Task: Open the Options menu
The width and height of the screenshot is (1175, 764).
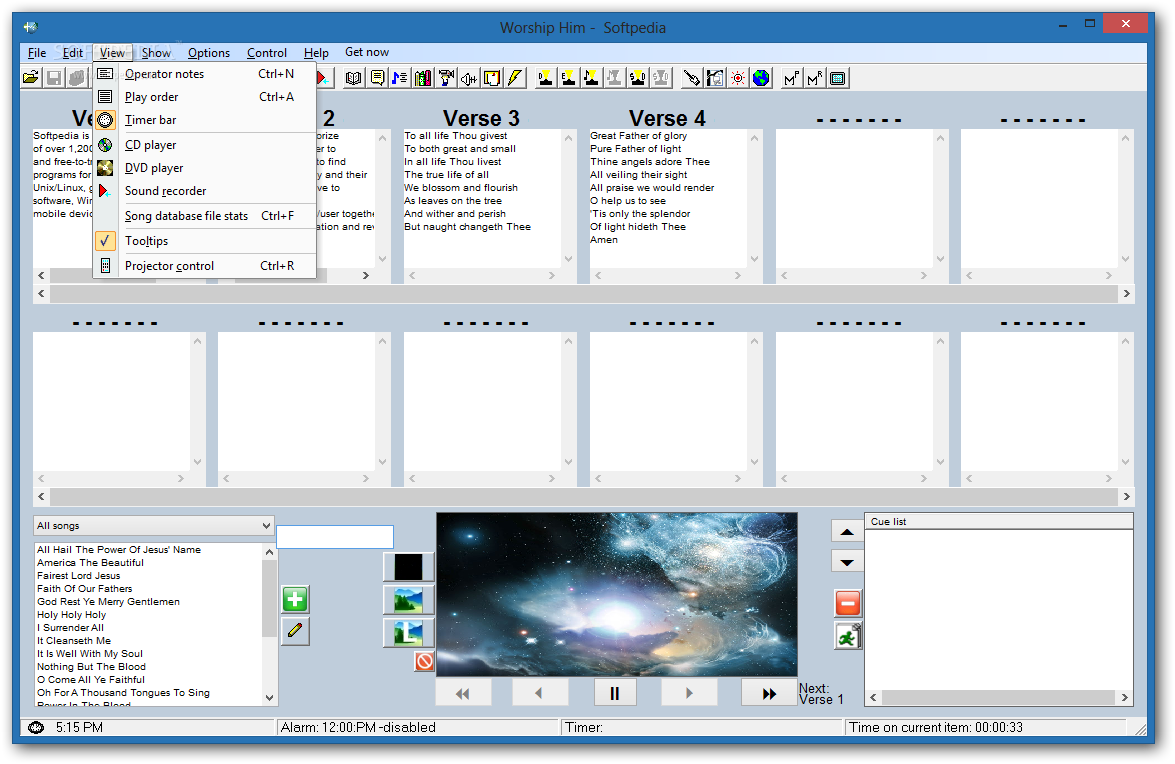Action: [x=208, y=52]
